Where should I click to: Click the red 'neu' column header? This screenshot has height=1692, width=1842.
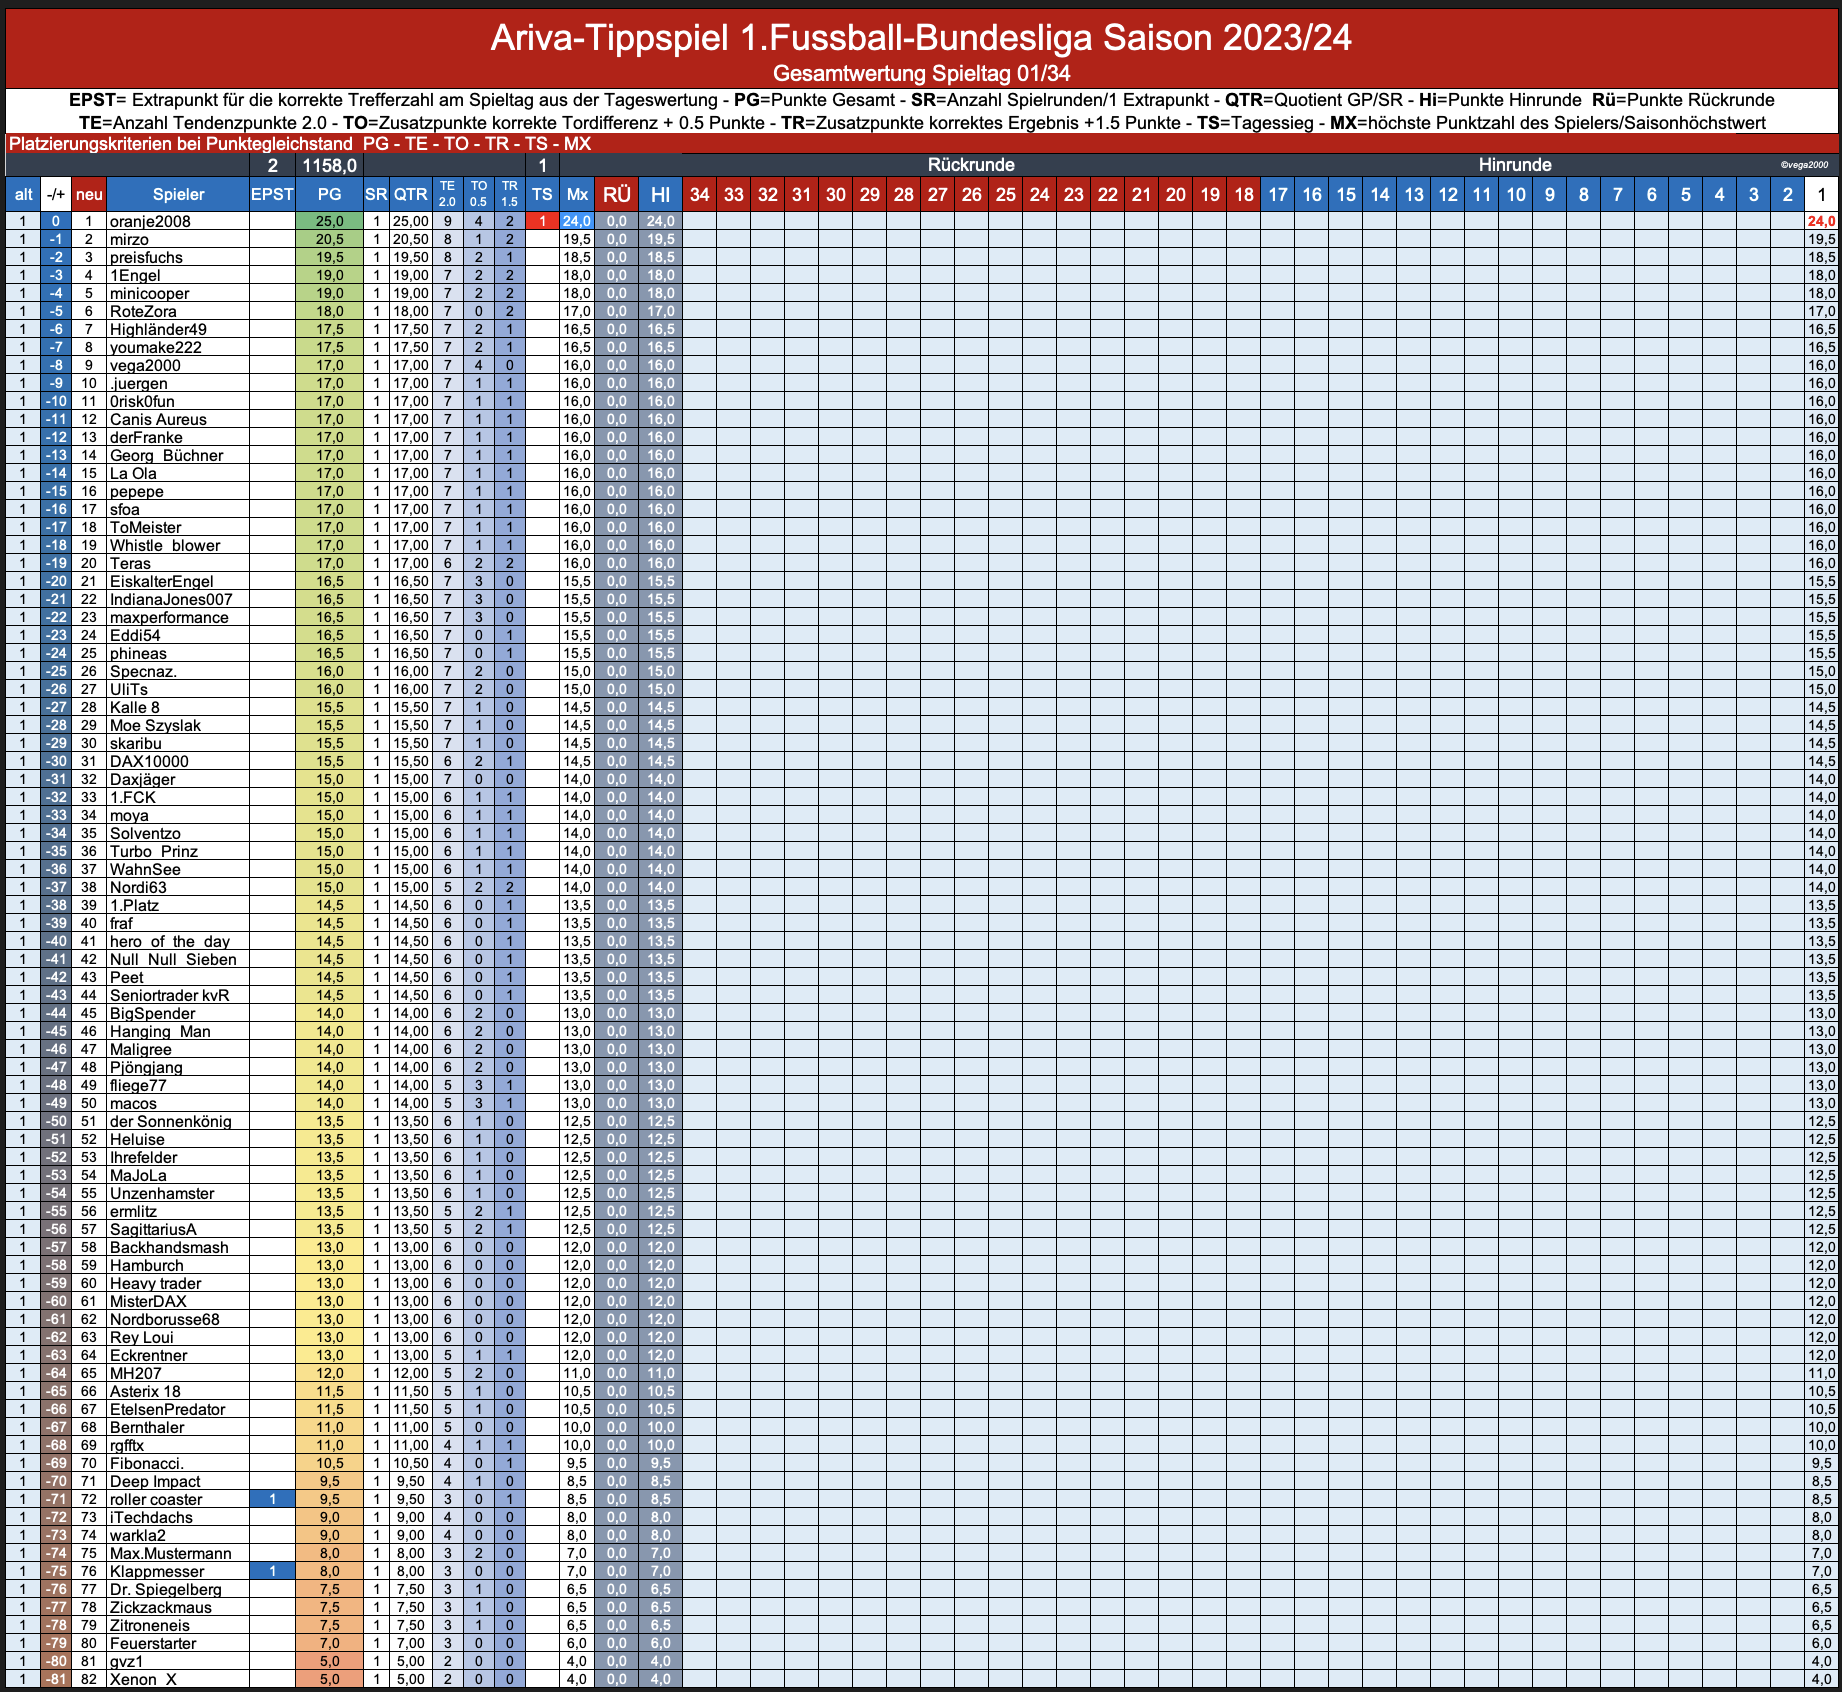(x=89, y=194)
